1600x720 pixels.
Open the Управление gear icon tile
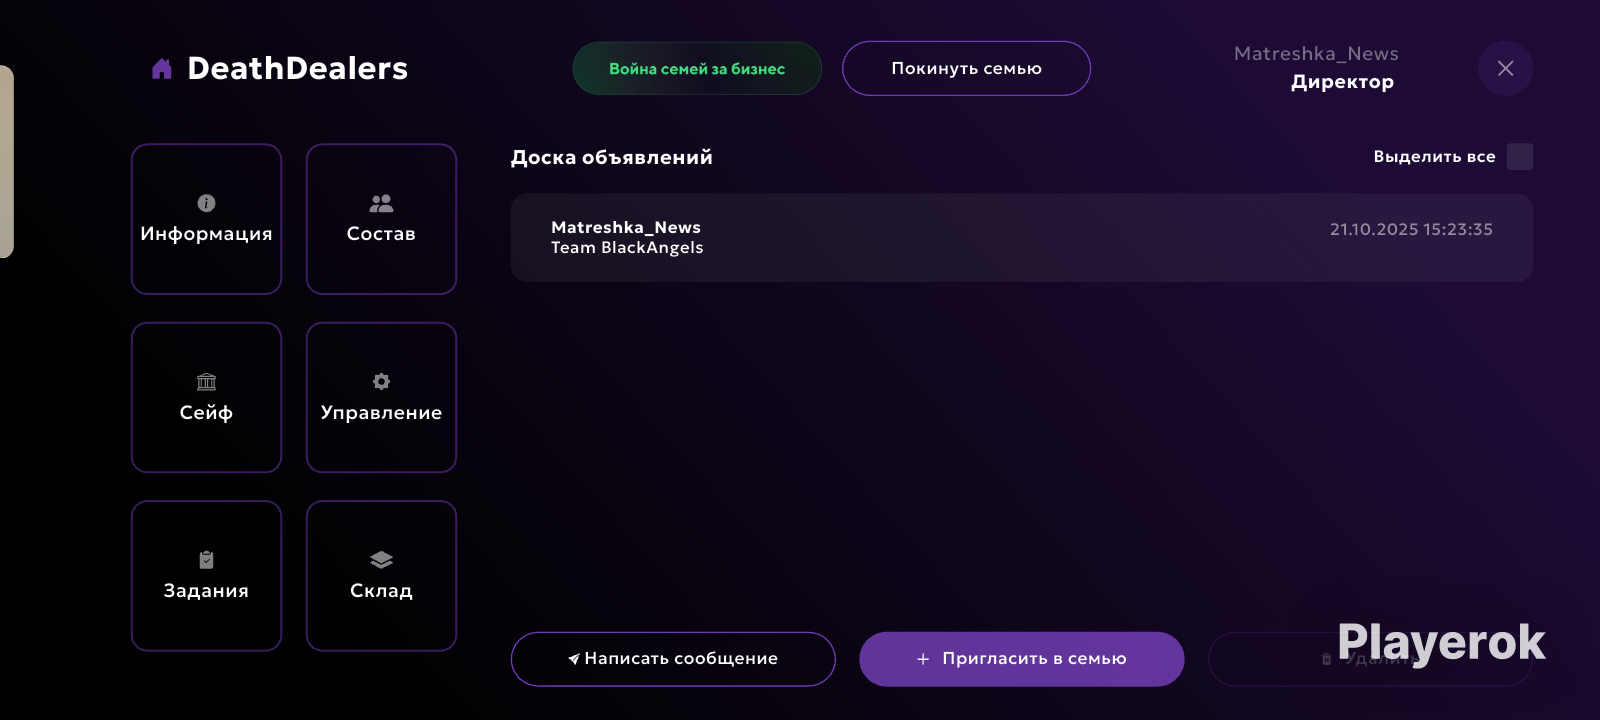381,397
